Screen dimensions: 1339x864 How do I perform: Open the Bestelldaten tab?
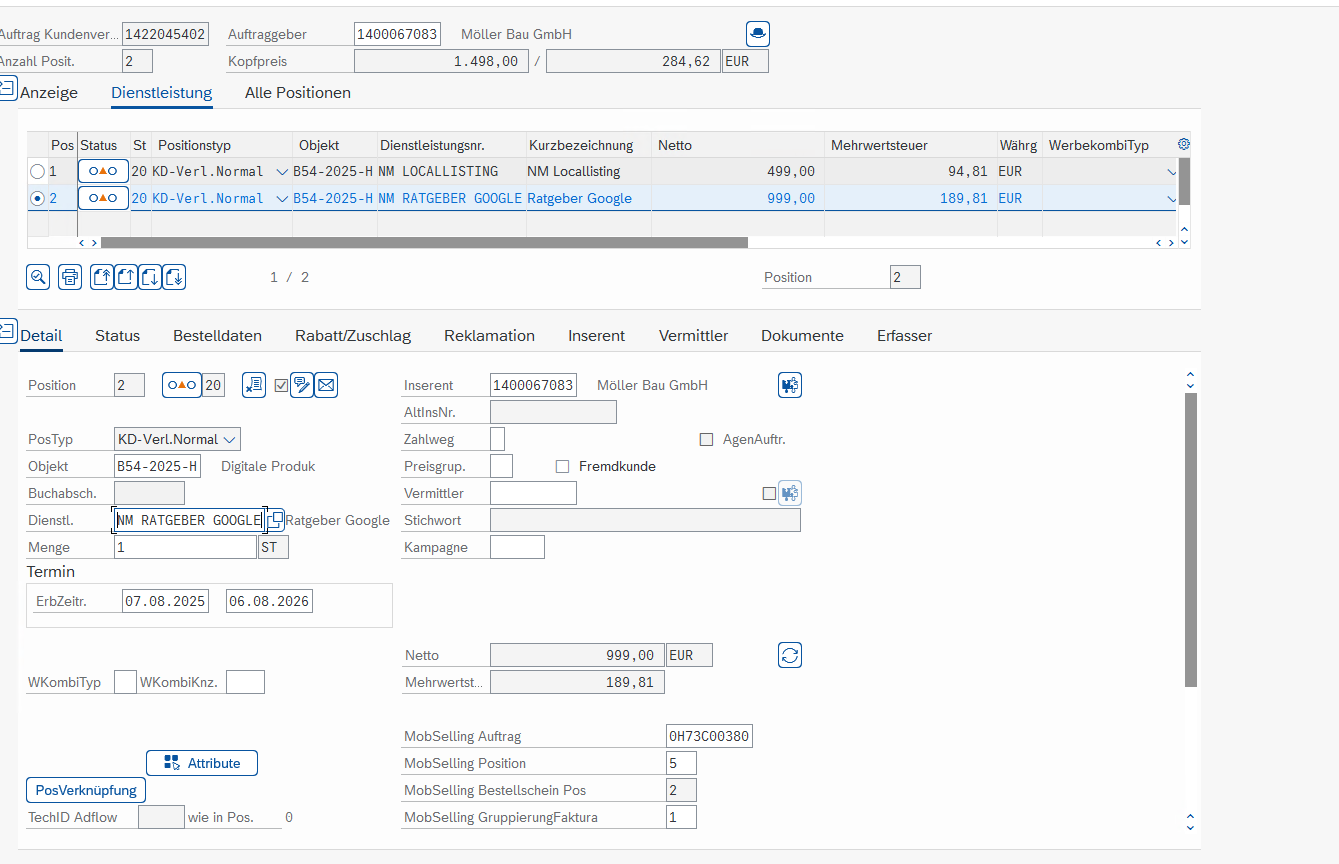(217, 335)
